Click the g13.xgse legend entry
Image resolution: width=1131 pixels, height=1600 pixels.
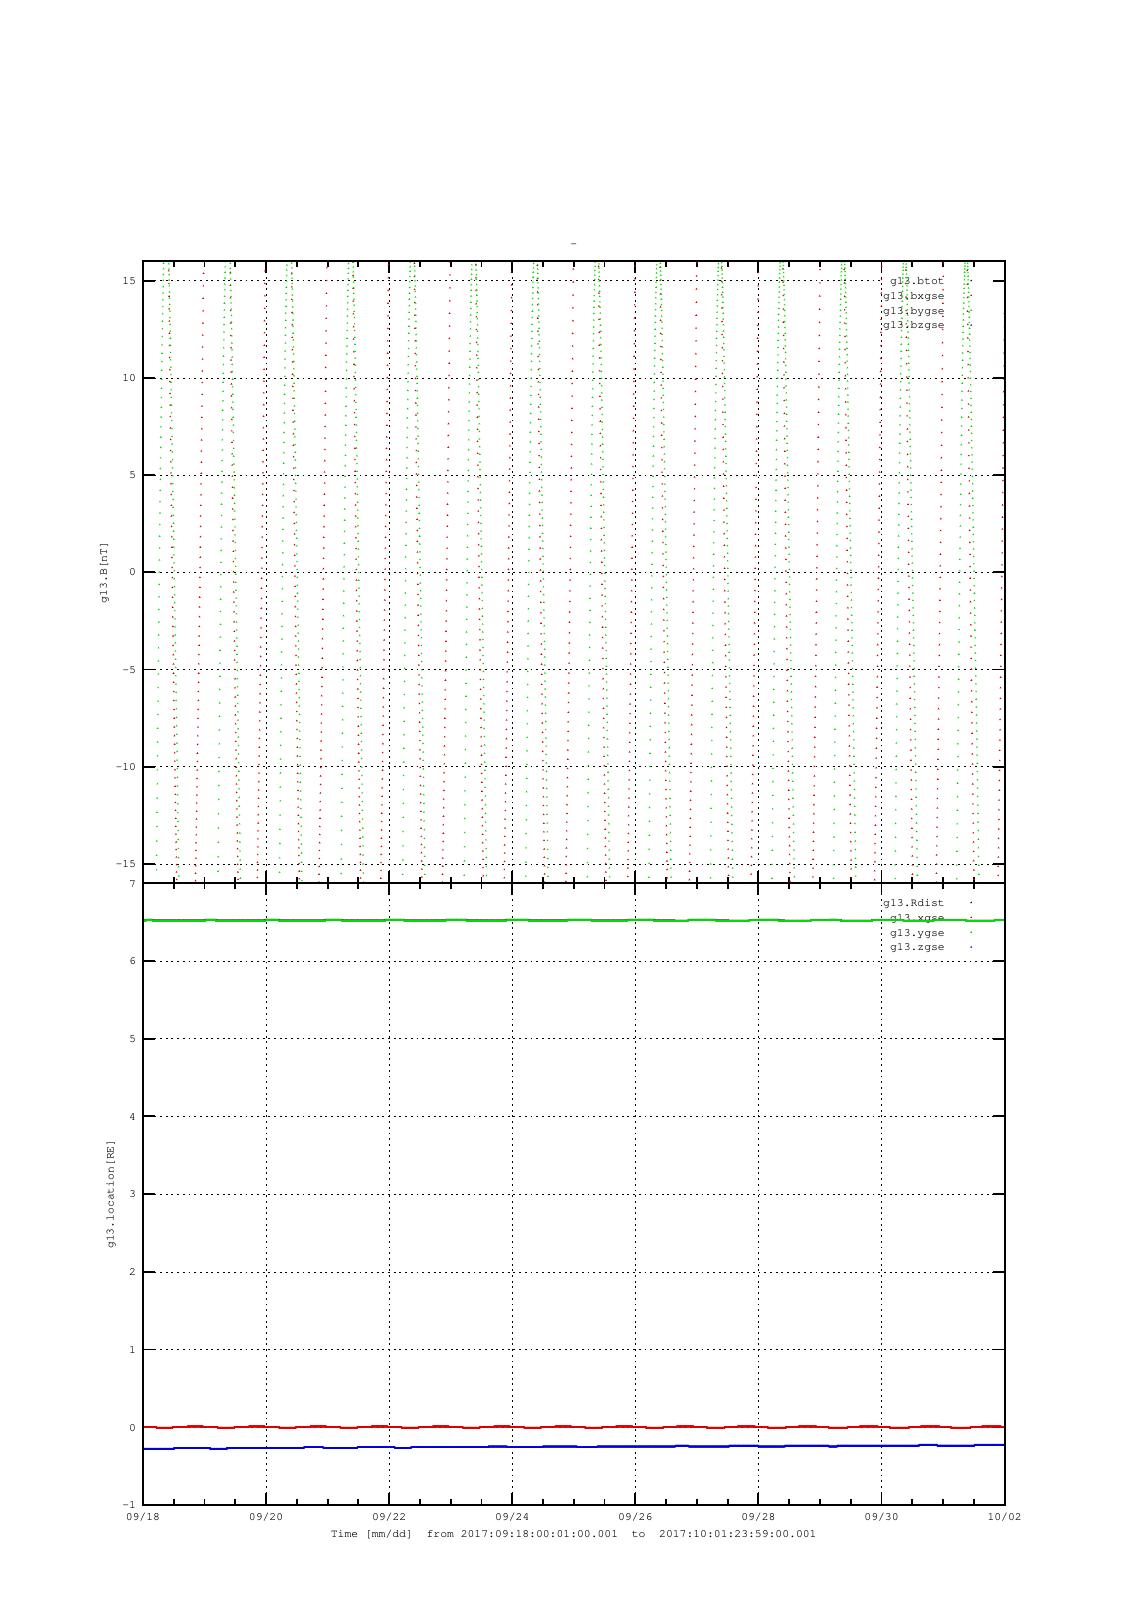(x=917, y=918)
